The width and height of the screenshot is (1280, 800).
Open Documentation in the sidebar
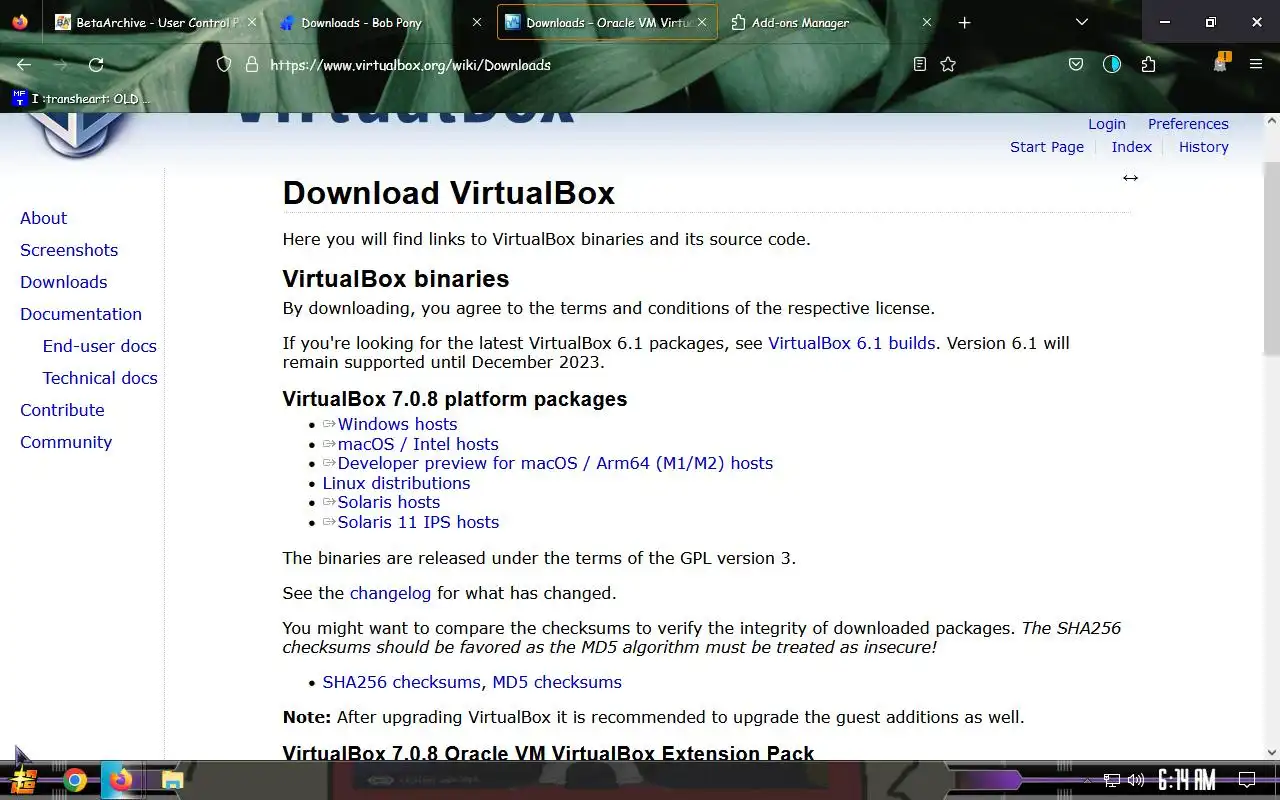click(x=81, y=314)
